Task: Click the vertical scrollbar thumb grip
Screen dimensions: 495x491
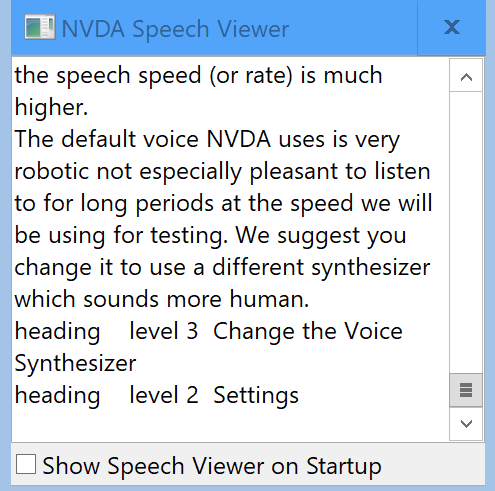Action: pos(466,390)
